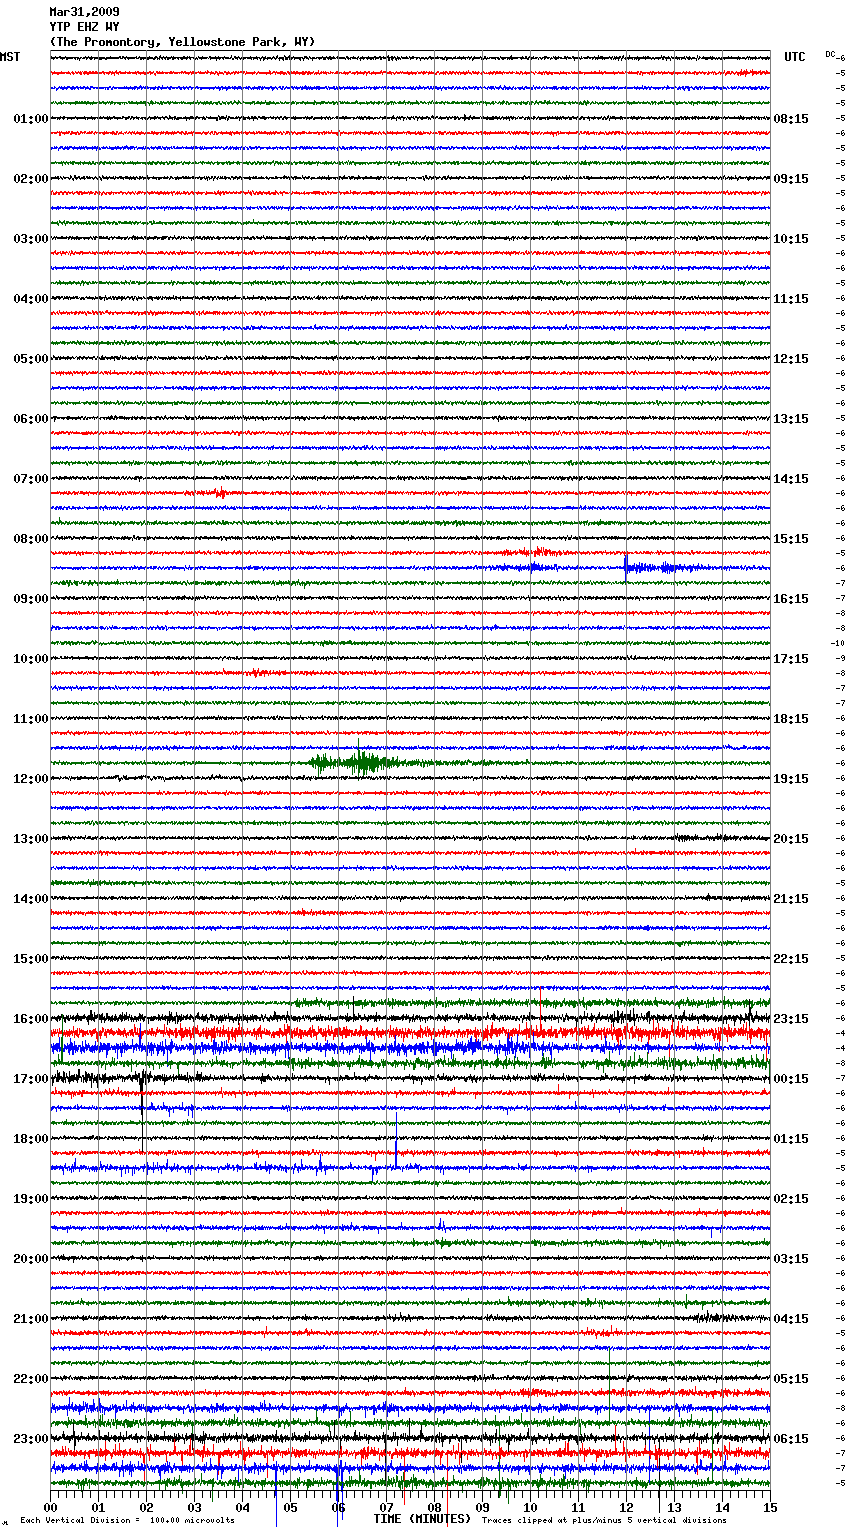This screenshot has width=850, height=1534.
Task: Select the station code YTP EHZ WY
Action: [x=84, y=27]
